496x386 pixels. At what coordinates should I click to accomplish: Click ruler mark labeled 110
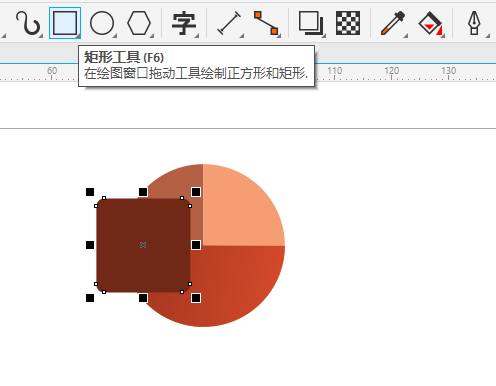pos(334,71)
